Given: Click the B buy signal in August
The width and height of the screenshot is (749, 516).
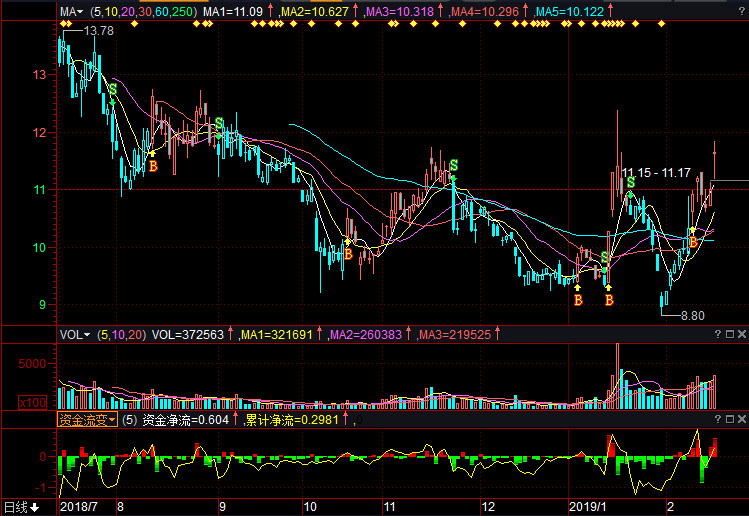Looking at the screenshot, I should point(153,166).
